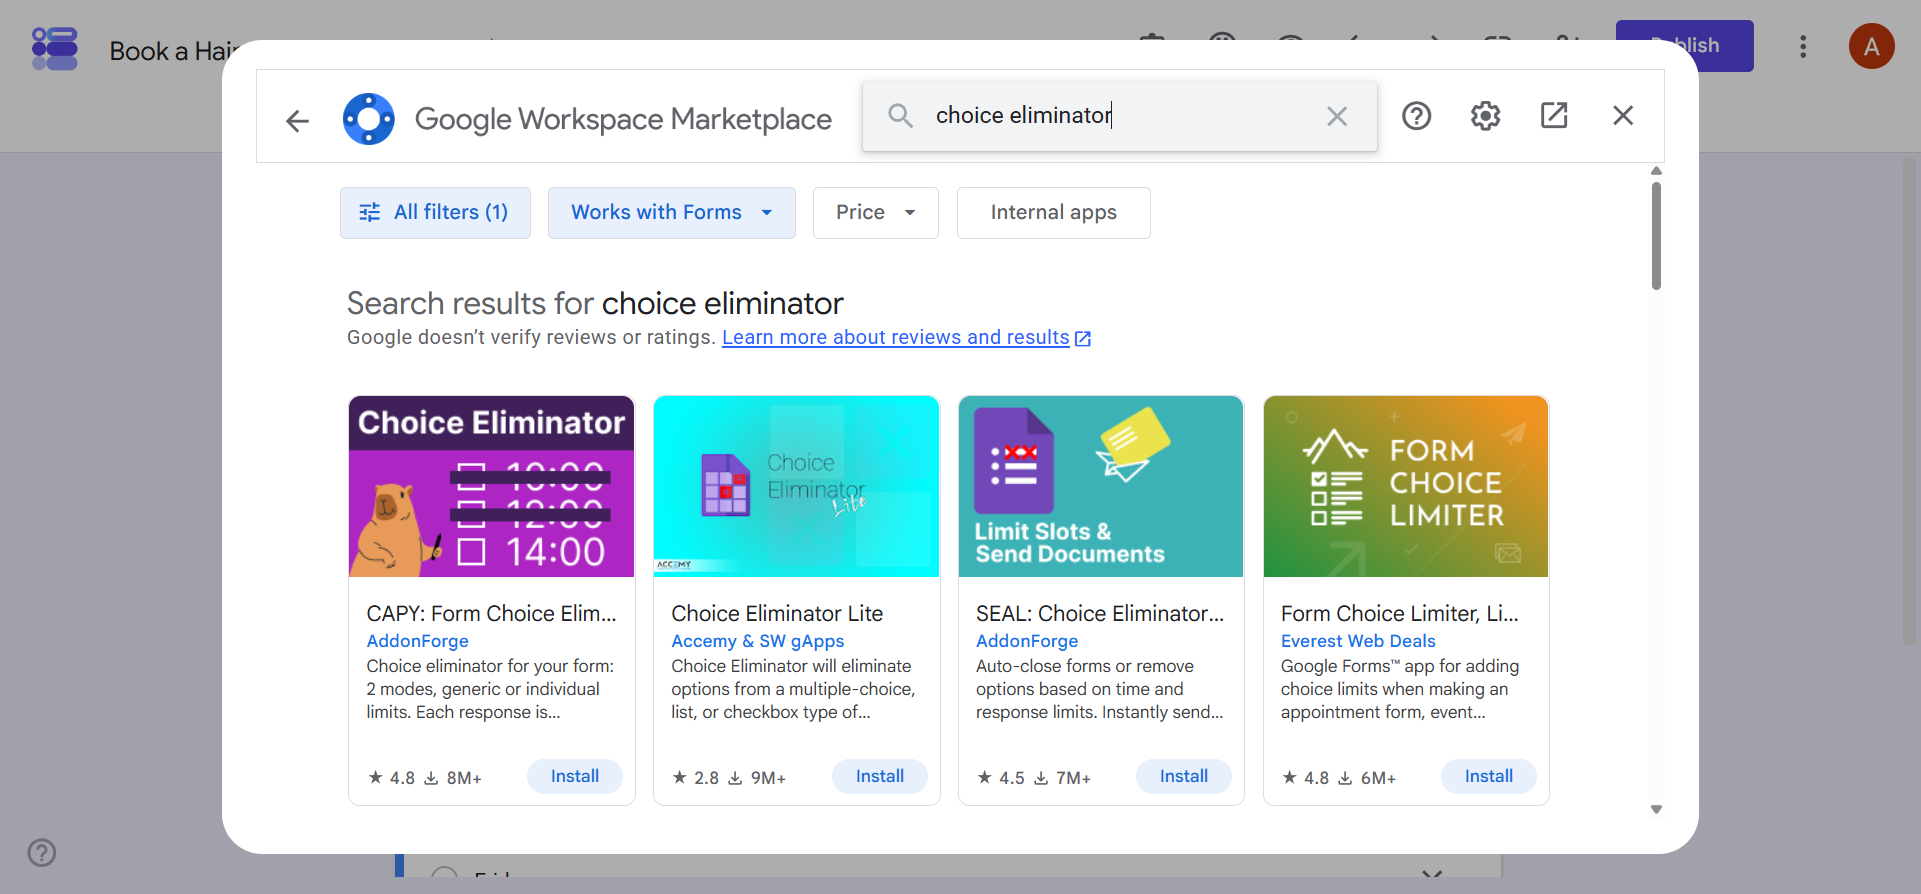Screen dimensions: 1921x894
Task: Click the marketplace scrollbar up arrow
Action: point(1656,171)
